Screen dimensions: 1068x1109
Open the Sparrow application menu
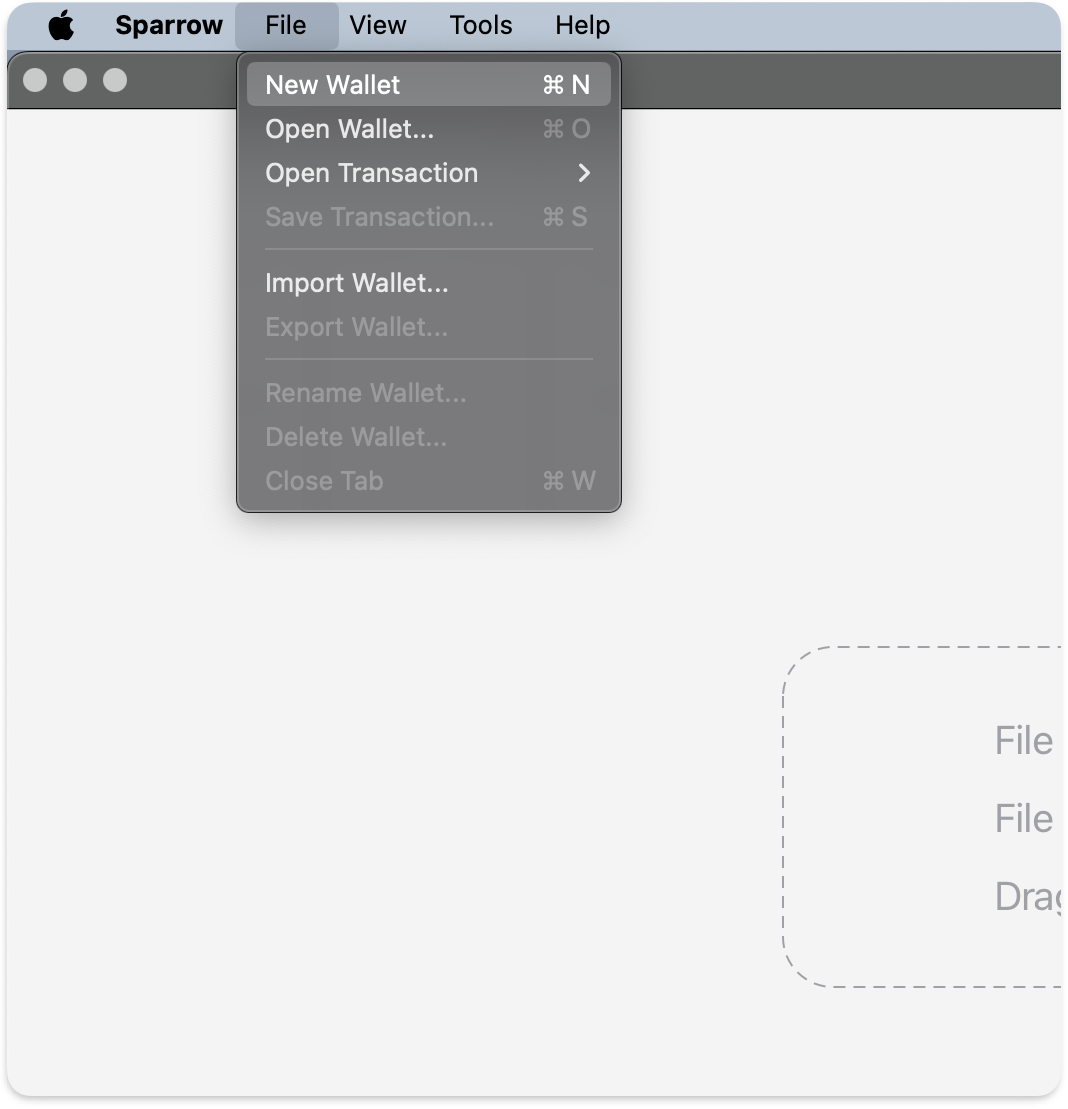click(168, 26)
